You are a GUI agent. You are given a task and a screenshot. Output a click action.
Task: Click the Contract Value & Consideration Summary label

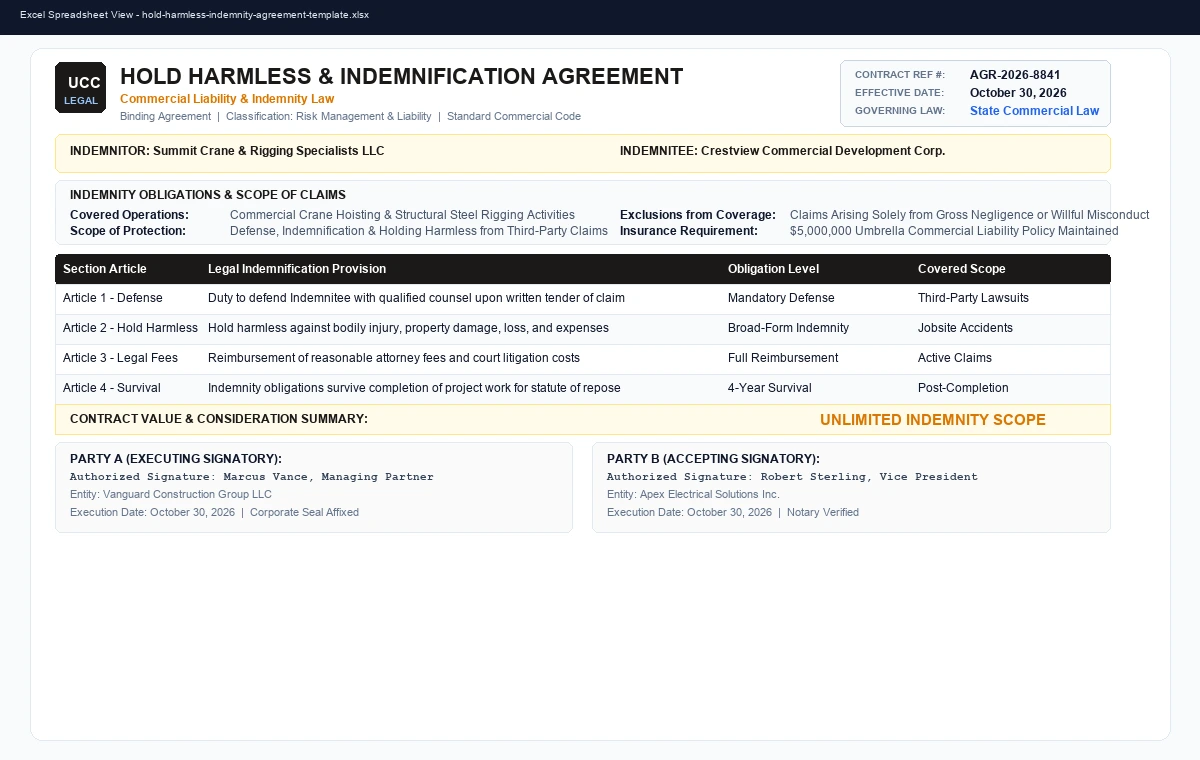coord(219,419)
